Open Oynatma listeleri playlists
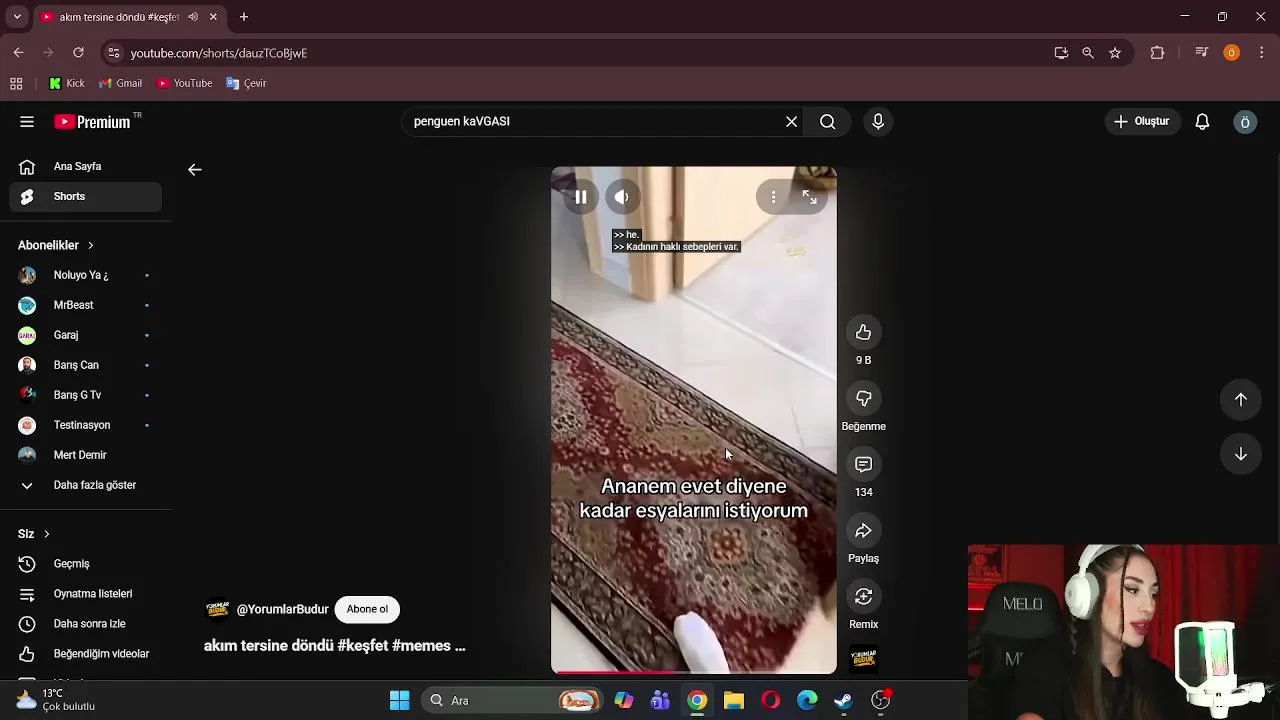 pos(86,594)
